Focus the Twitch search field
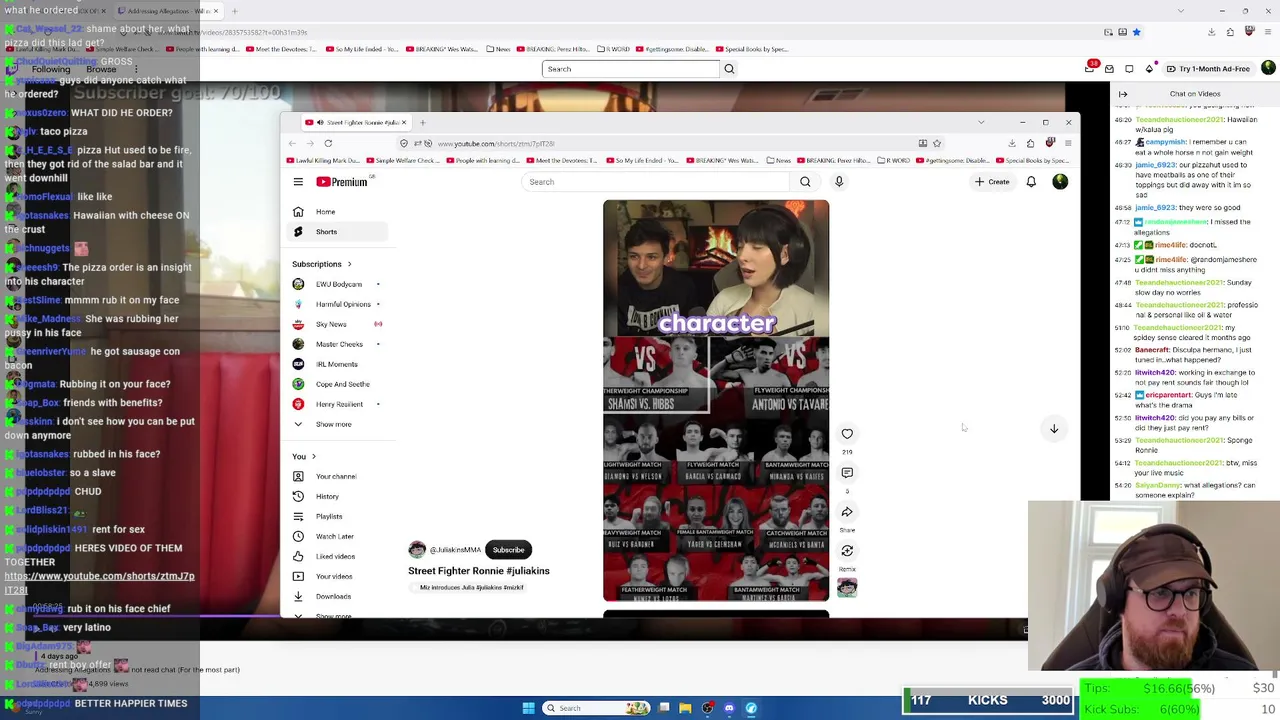Image resolution: width=1280 pixels, height=720 pixels. point(630,69)
